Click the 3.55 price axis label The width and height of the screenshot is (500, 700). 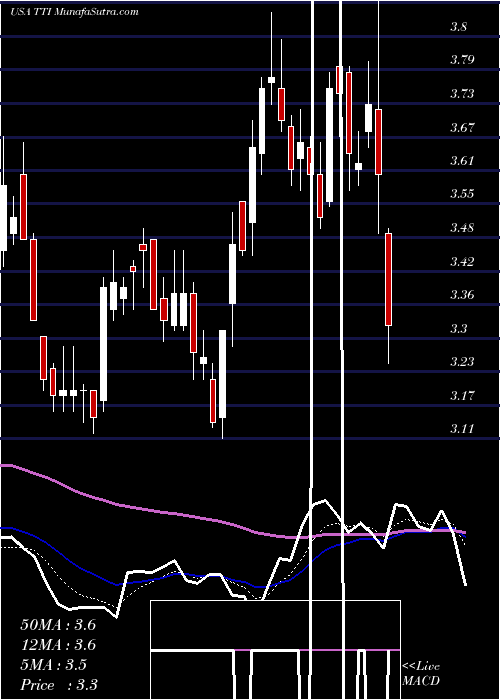(x=462, y=194)
